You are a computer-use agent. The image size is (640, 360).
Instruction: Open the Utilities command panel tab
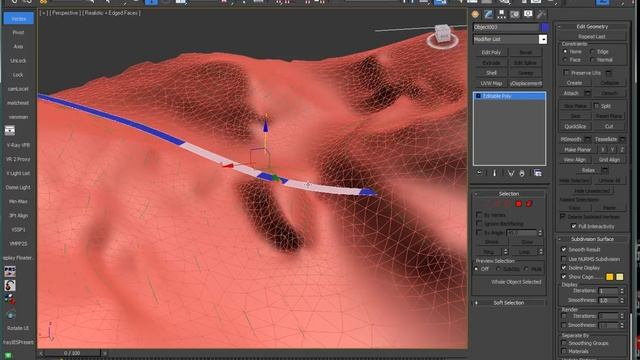click(541, 14)
